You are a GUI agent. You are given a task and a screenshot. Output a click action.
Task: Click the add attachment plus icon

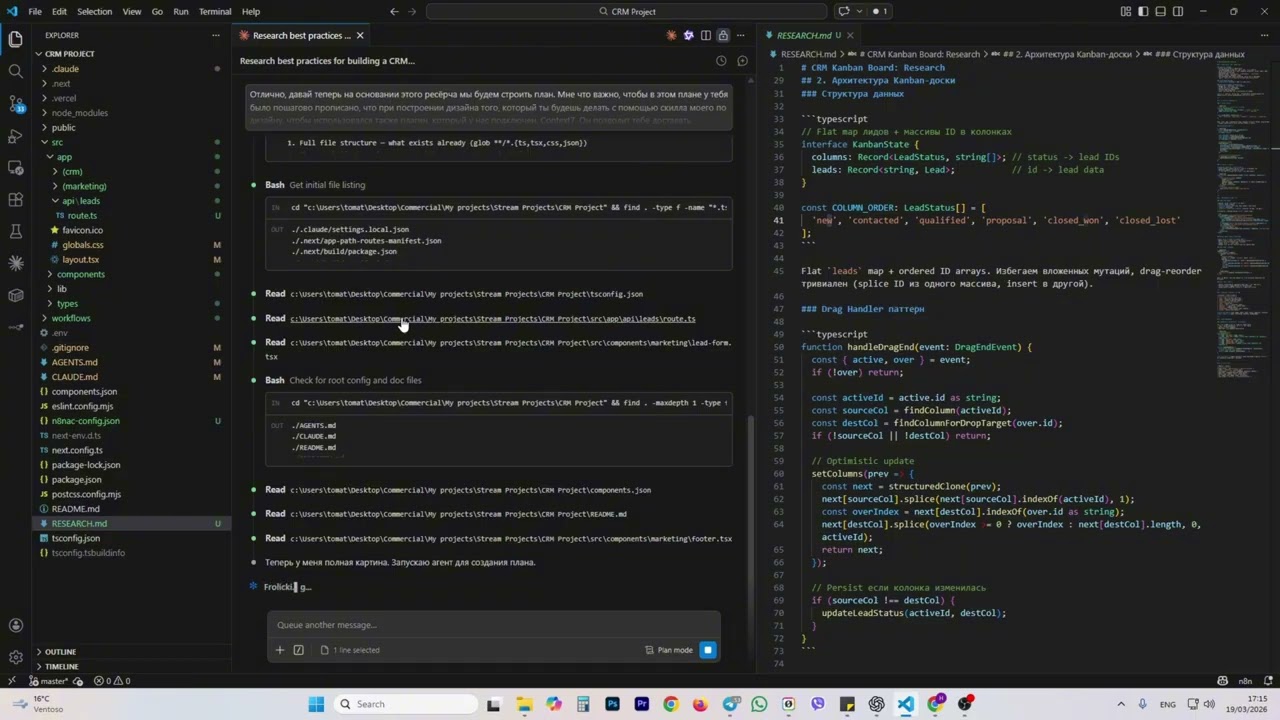[280, 650]
